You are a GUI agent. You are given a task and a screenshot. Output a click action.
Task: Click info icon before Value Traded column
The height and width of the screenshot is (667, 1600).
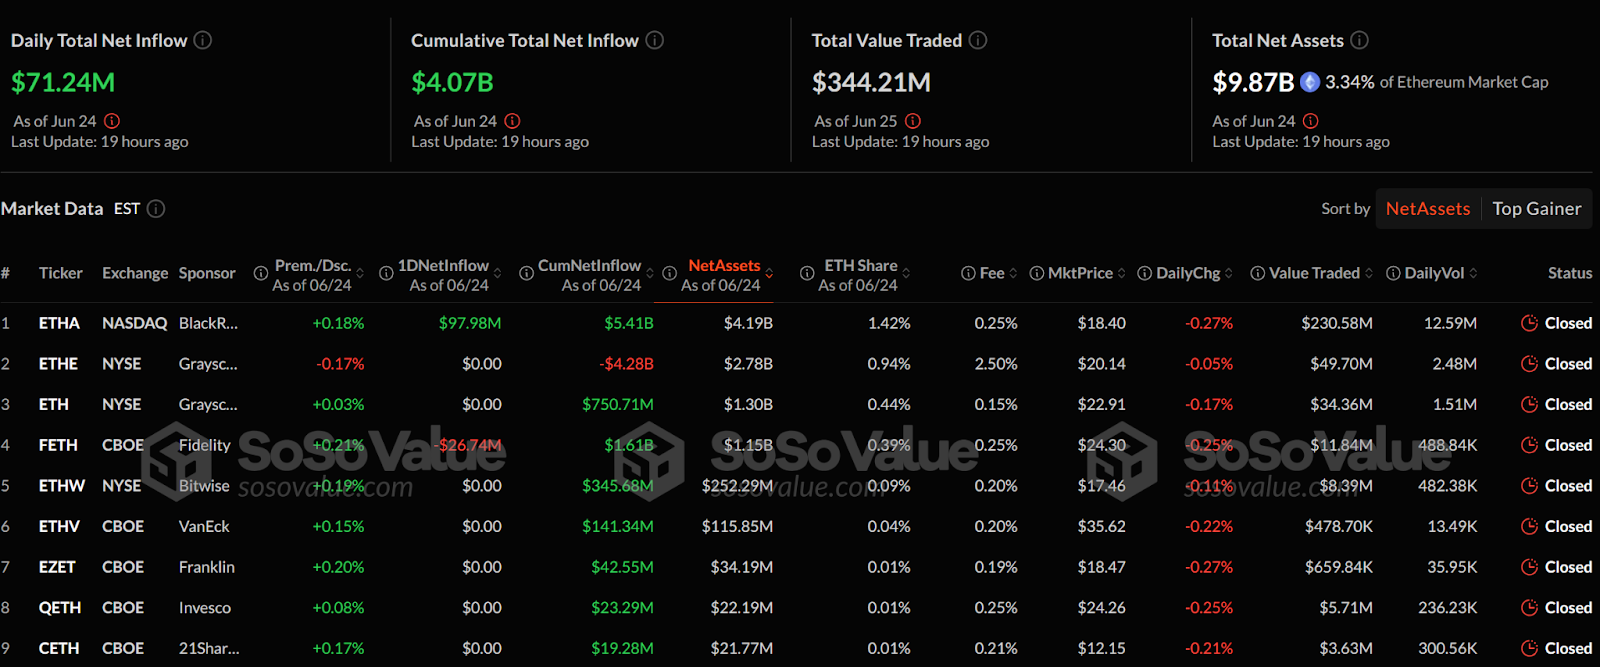pyautogui.click(x=1258, y=273)
